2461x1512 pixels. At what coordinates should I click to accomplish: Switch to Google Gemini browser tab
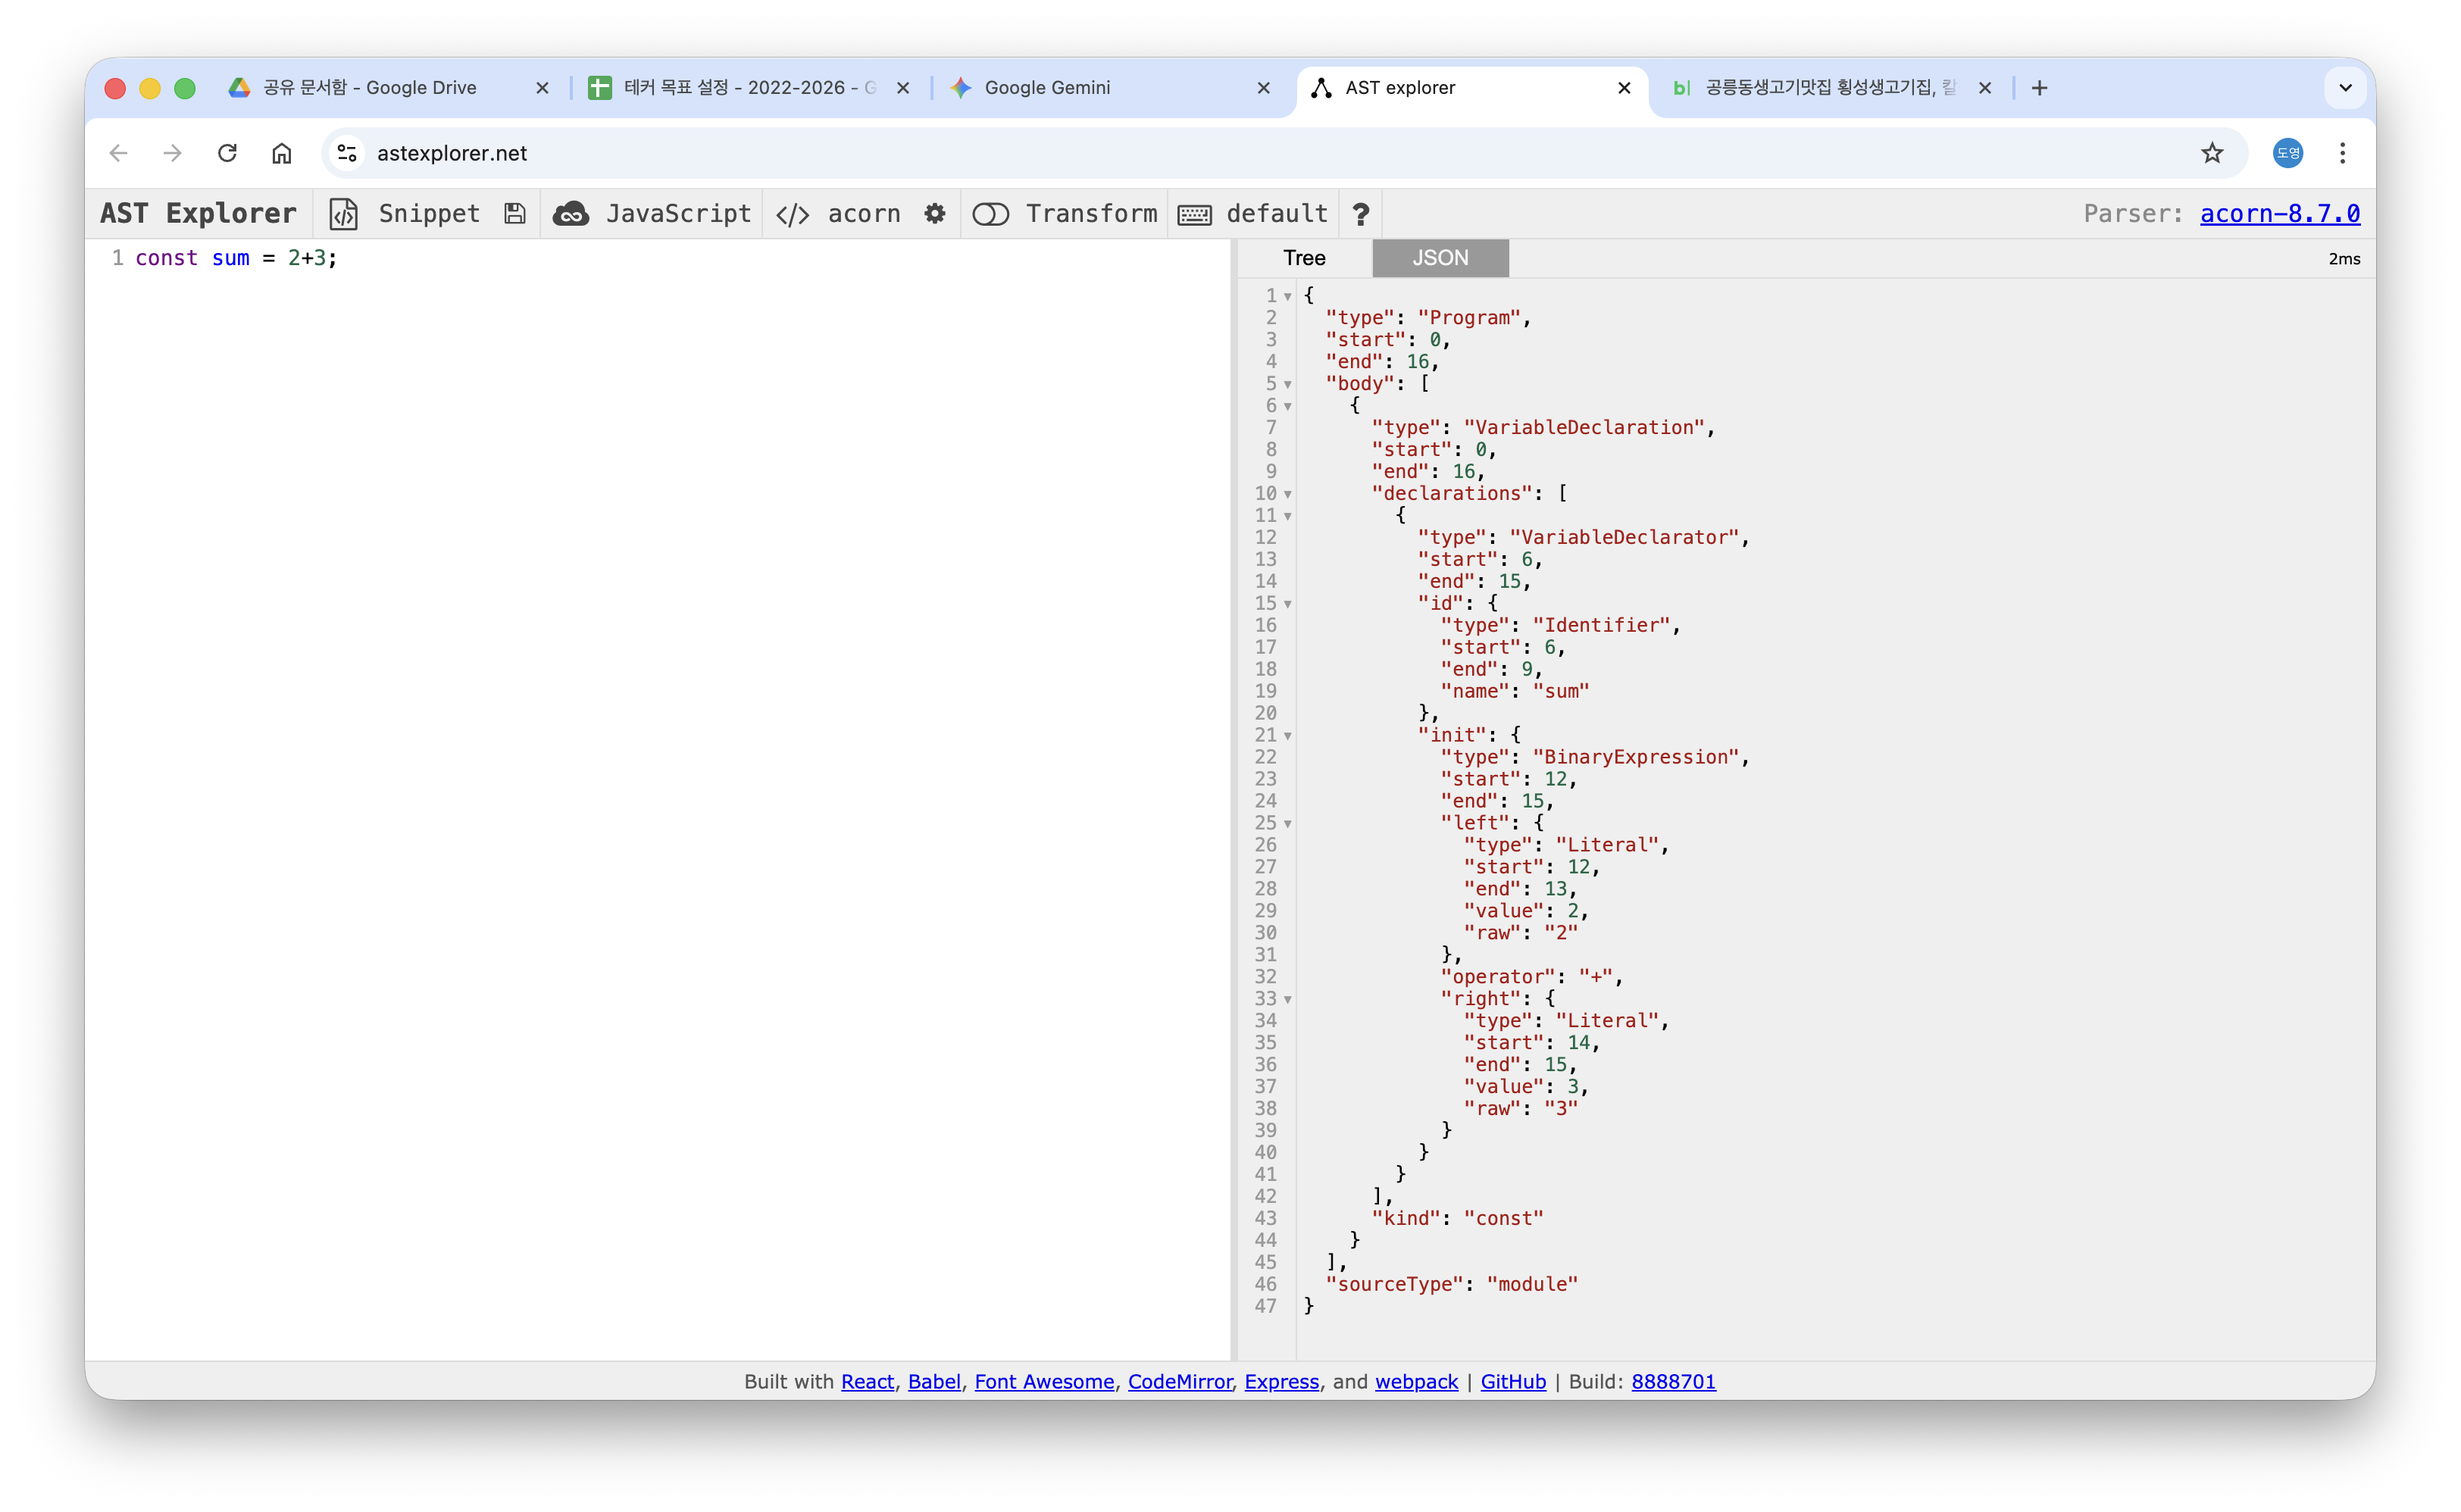point(1047,88)
